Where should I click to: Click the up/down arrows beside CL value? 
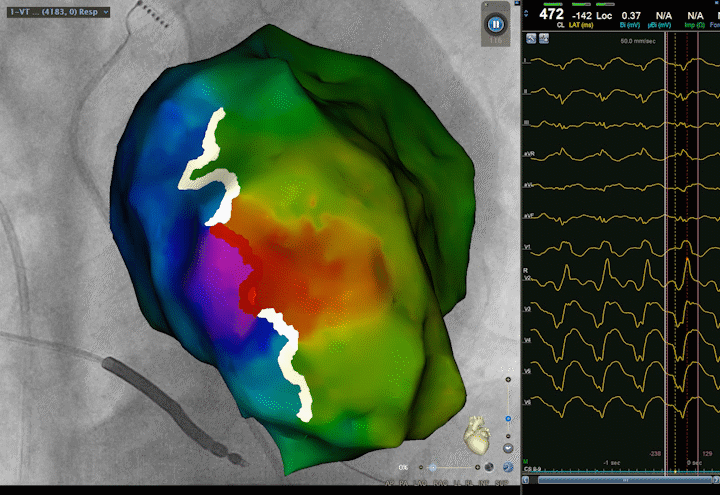[526, 14]
